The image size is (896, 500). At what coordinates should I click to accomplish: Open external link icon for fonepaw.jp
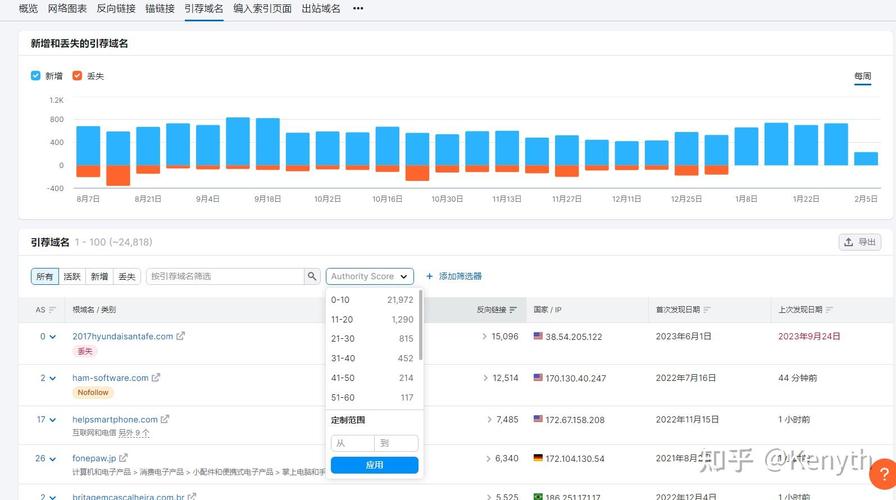pos(123,458)
